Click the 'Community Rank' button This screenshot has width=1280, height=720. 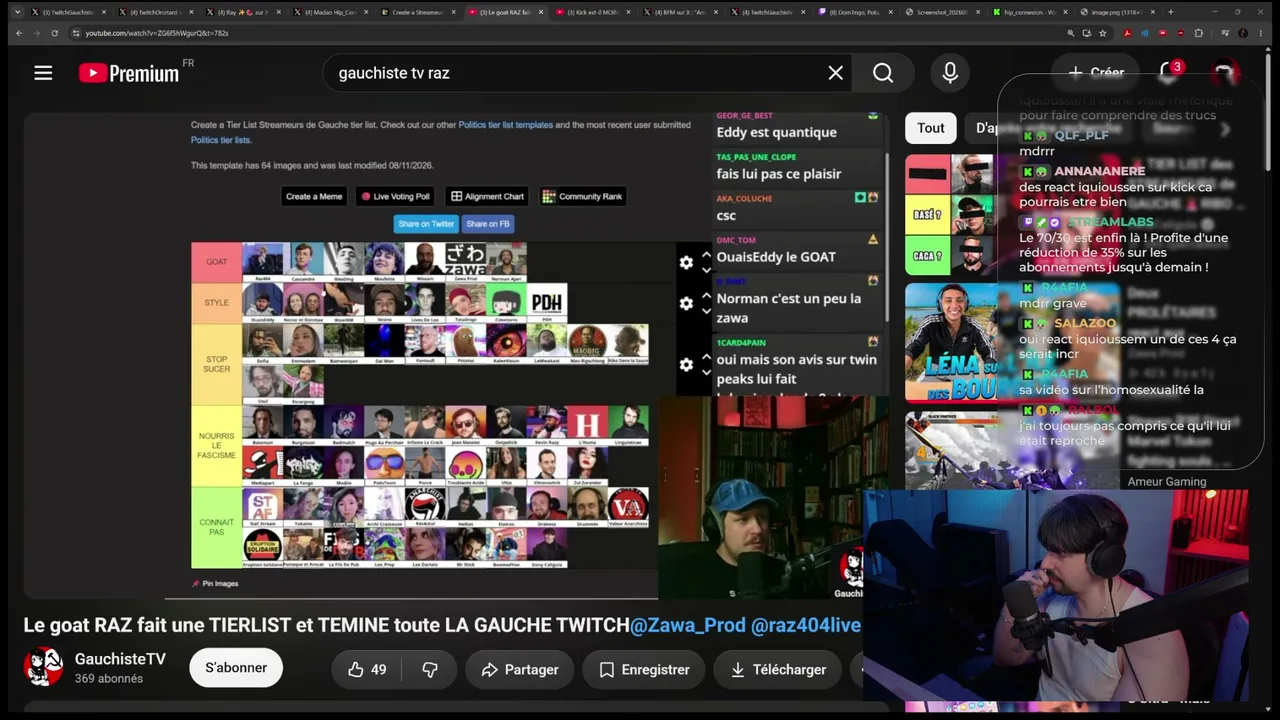click(x=582, y=196)
